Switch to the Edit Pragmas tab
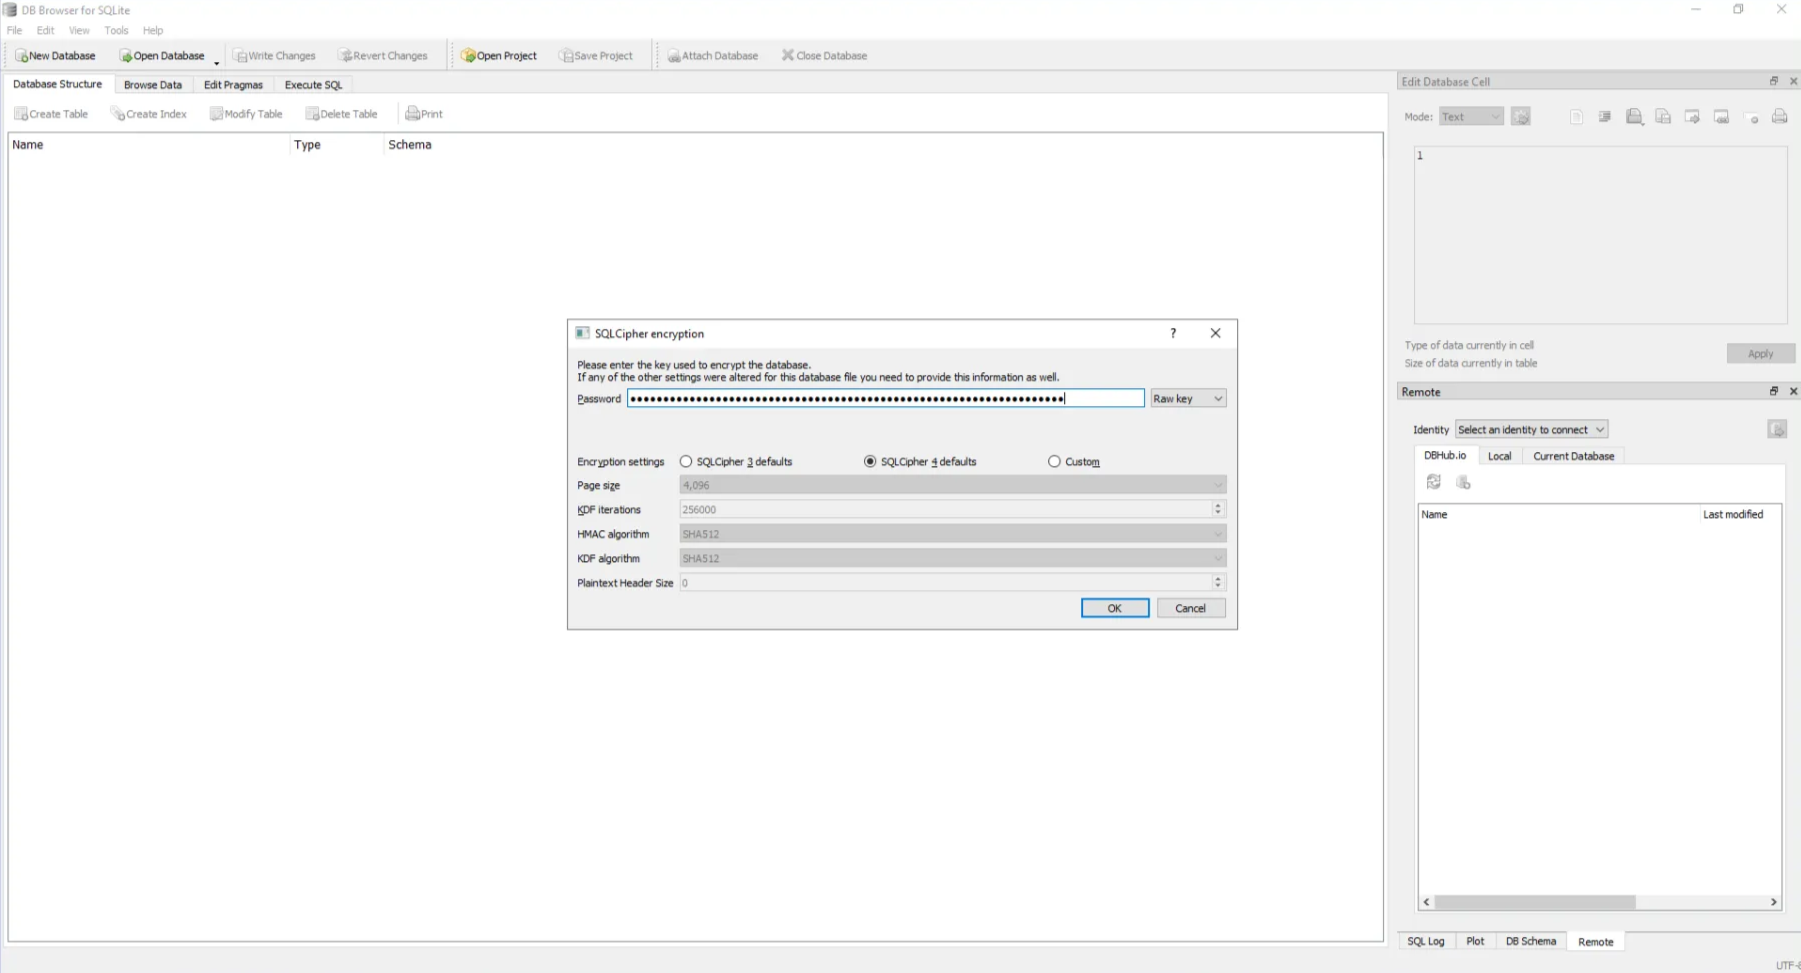 (x=233, y=85)
